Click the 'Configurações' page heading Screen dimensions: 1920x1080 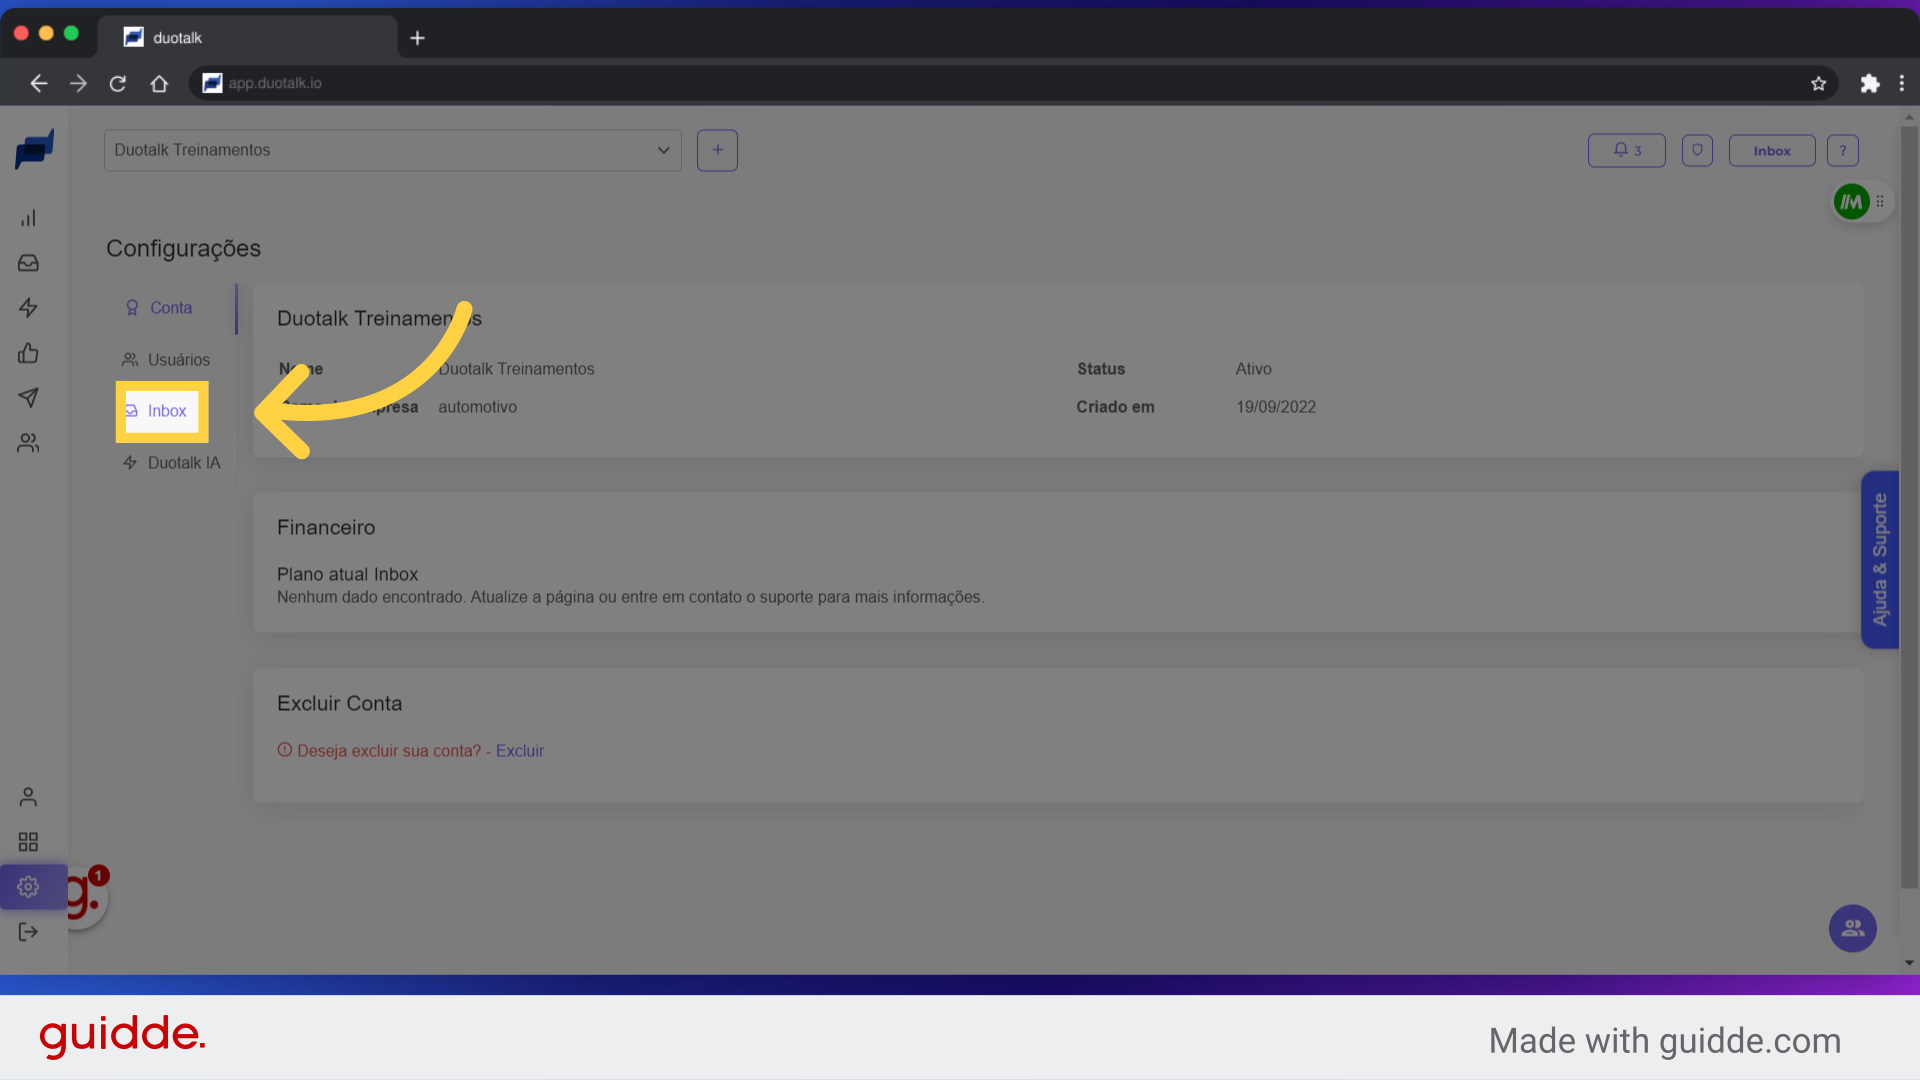pyautogui.click(x=183, y=249)
